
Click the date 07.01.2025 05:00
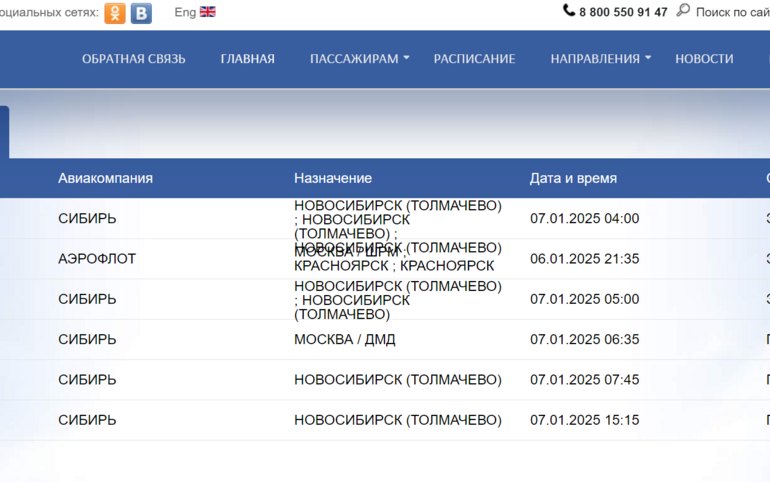(x=584, y=299)
